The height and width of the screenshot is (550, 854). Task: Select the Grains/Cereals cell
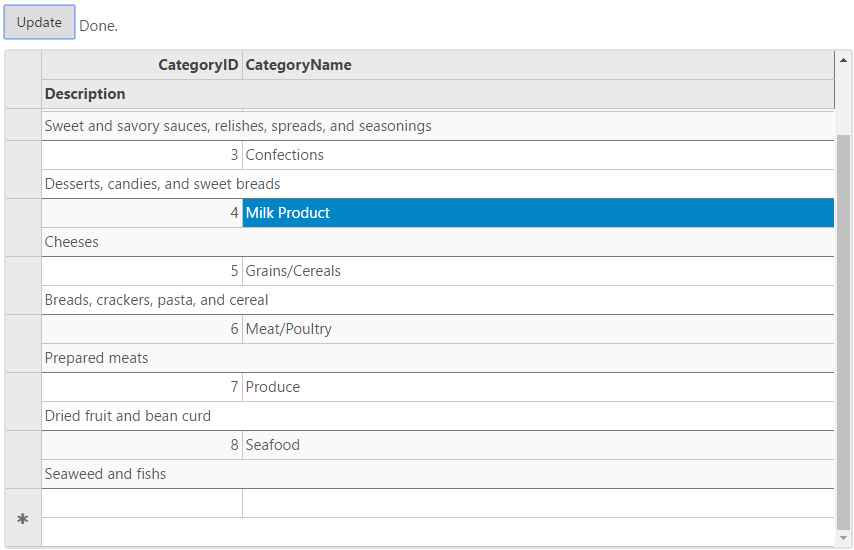[537, 271]
